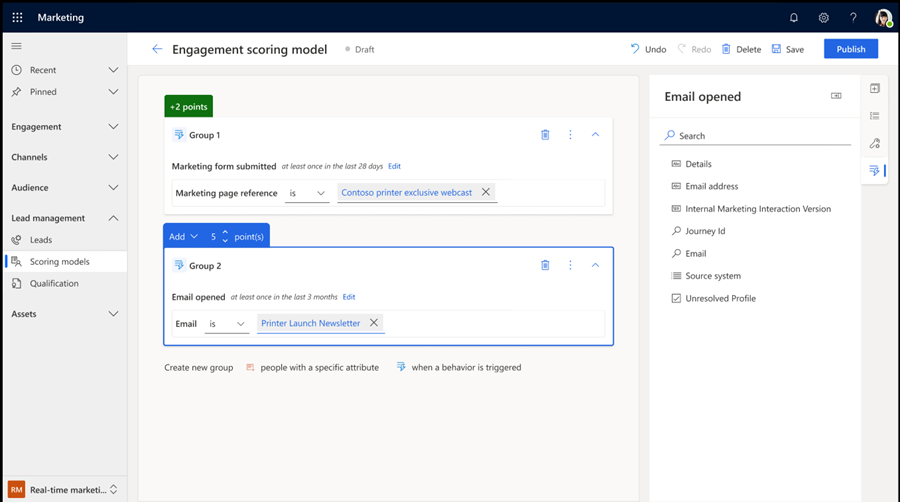This screenshot has width=900, height=502.
Task: Delete Group 2 with trash icon
Action: coord(545,265)
